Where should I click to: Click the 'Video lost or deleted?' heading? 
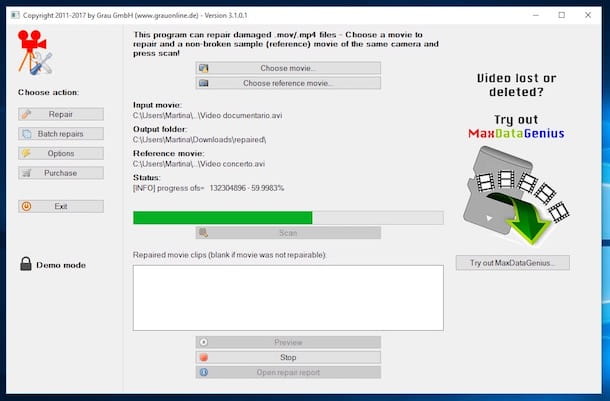click(516, 85)
